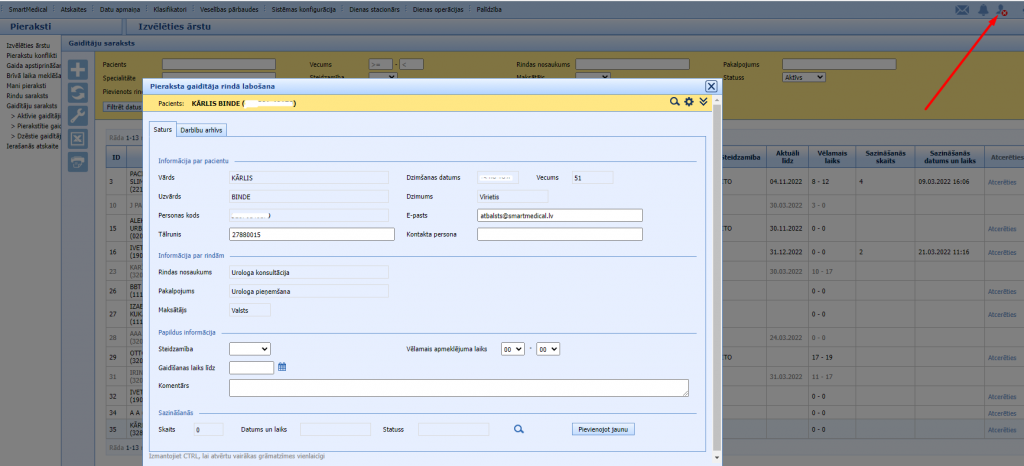Open the minutes dropdown for Vēlamais apmeklējuma laiks
This screenshot has width=1024, height=466.
pyautogui.click(x=548, y=348)
